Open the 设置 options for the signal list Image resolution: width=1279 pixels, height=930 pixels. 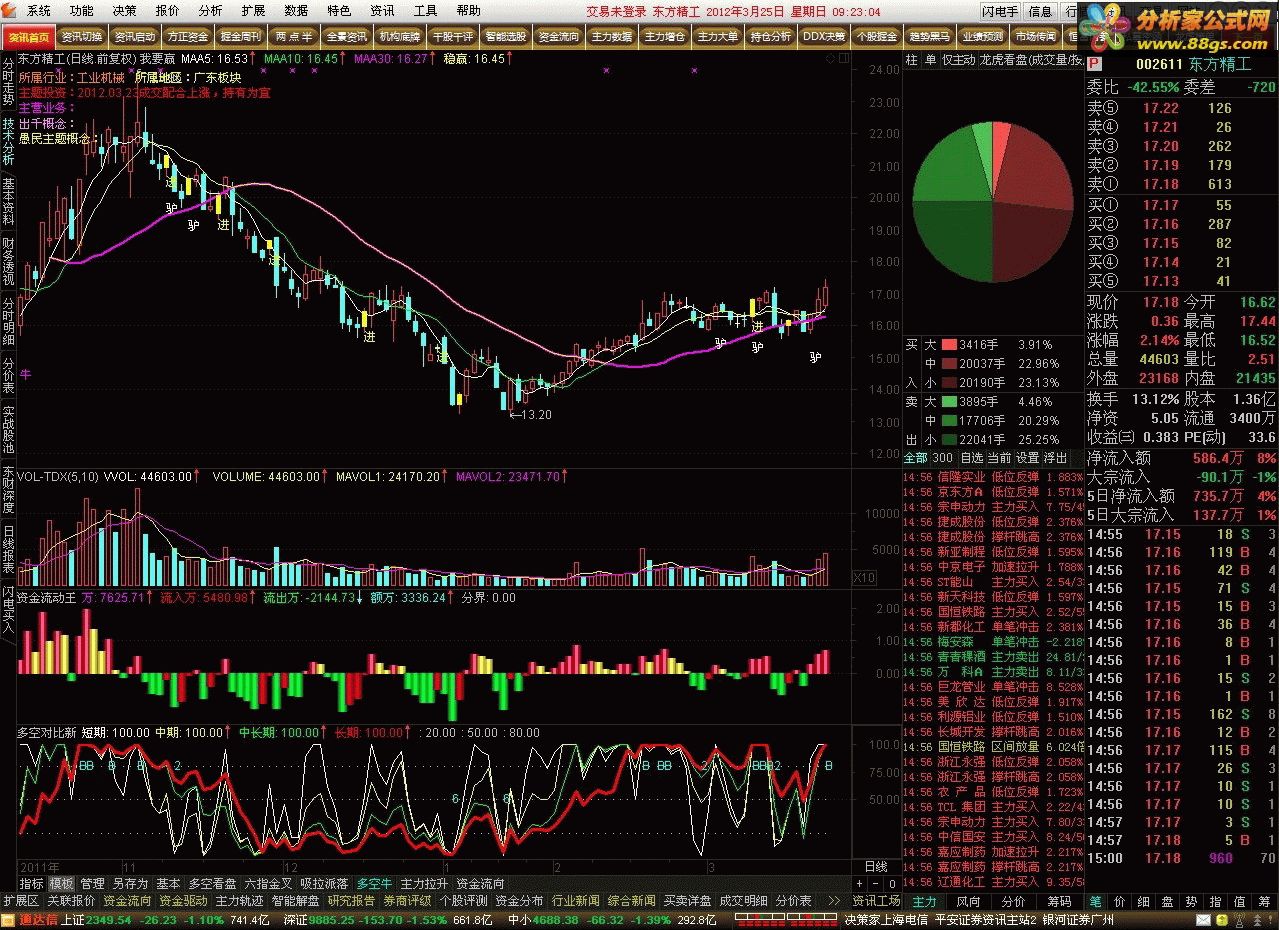(x=1027, y=458)
